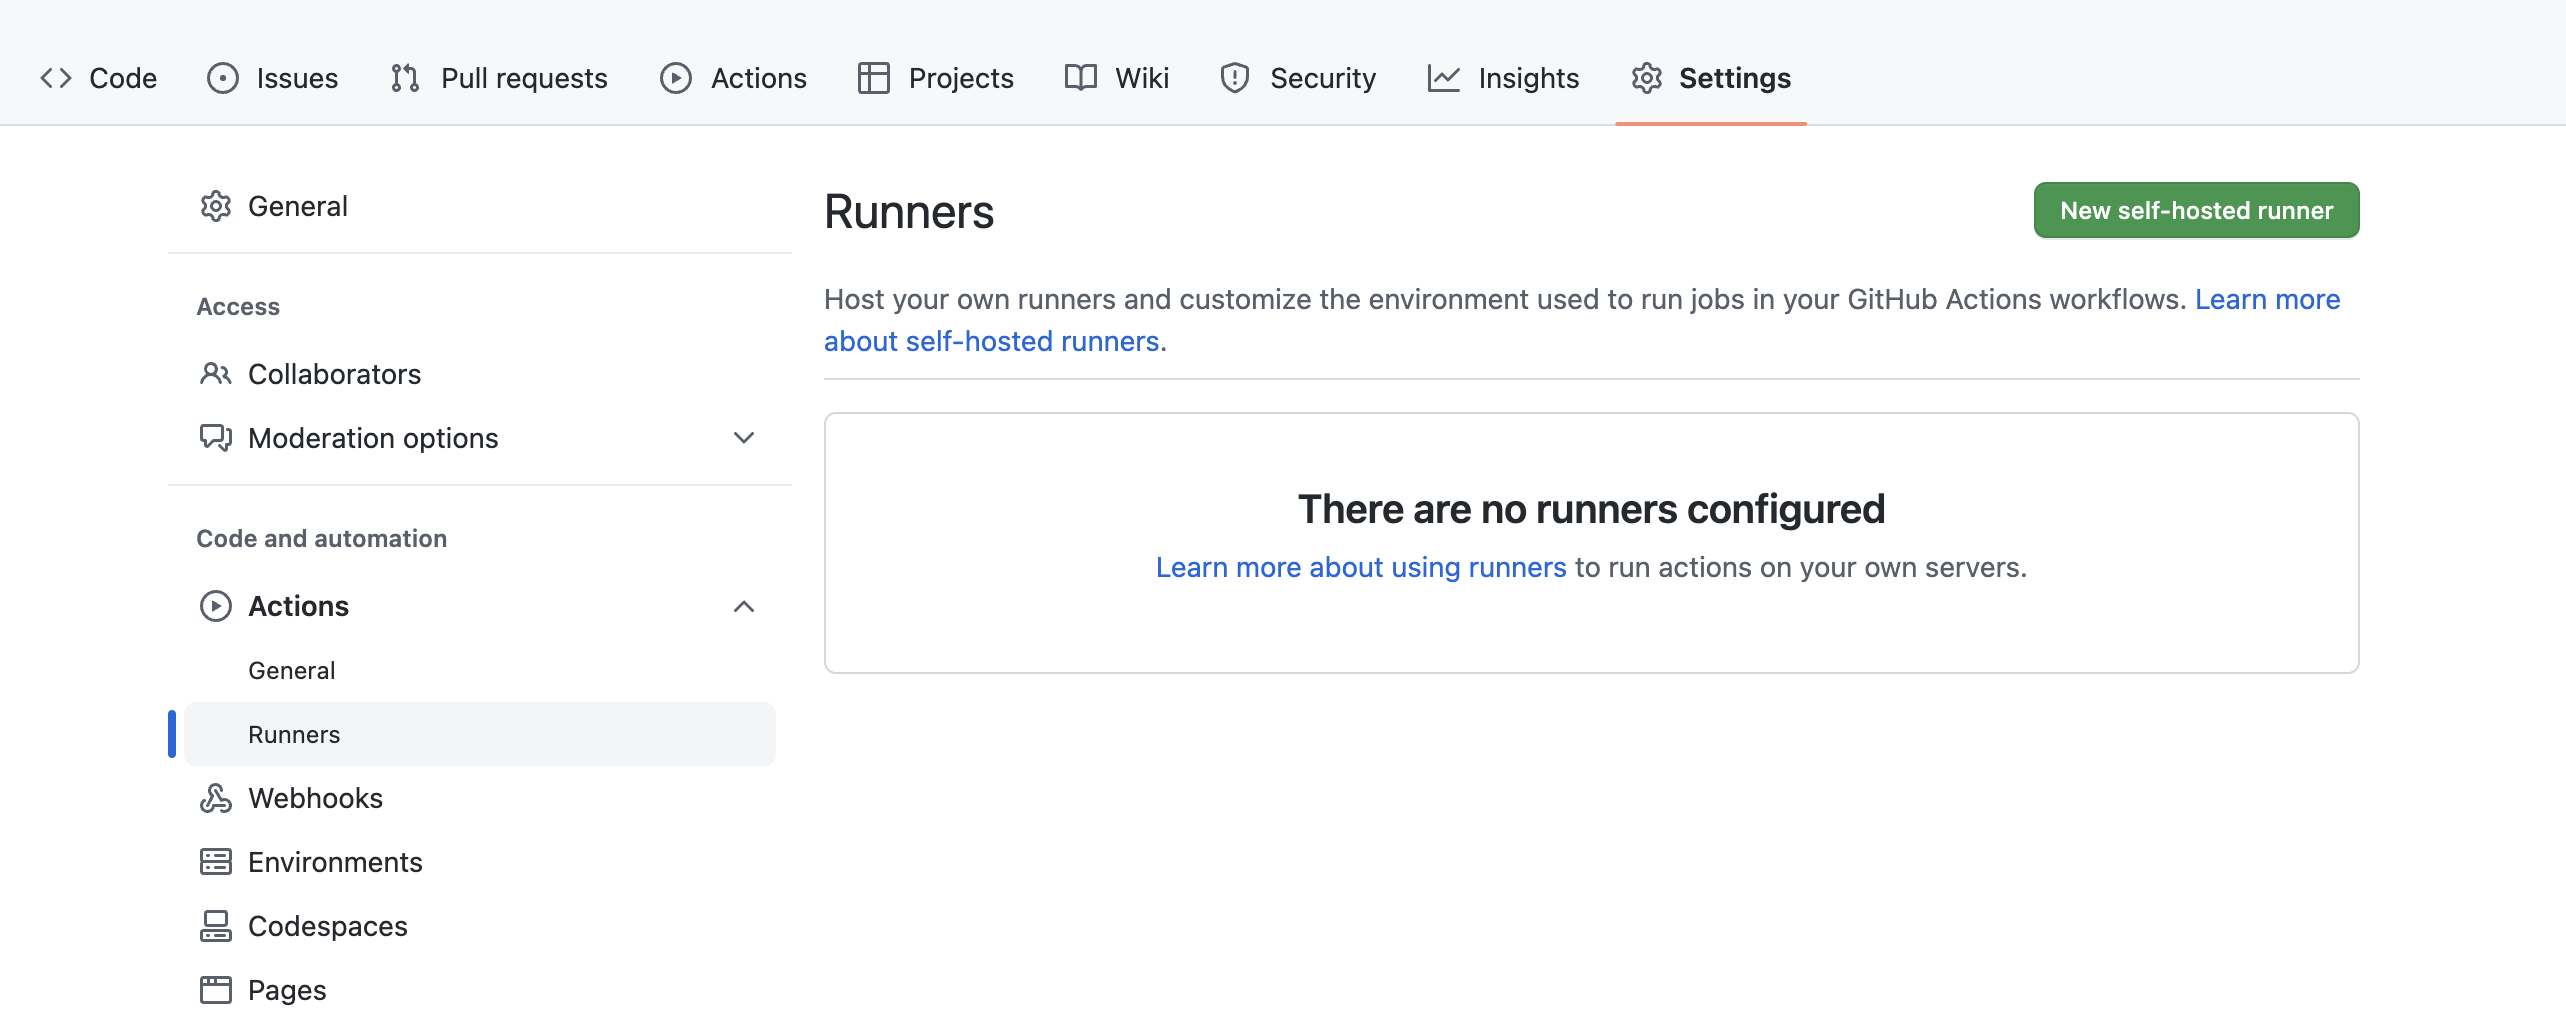Click the Codespaces computer icon
This screenshot has height=1034, width=2566.
215,926
